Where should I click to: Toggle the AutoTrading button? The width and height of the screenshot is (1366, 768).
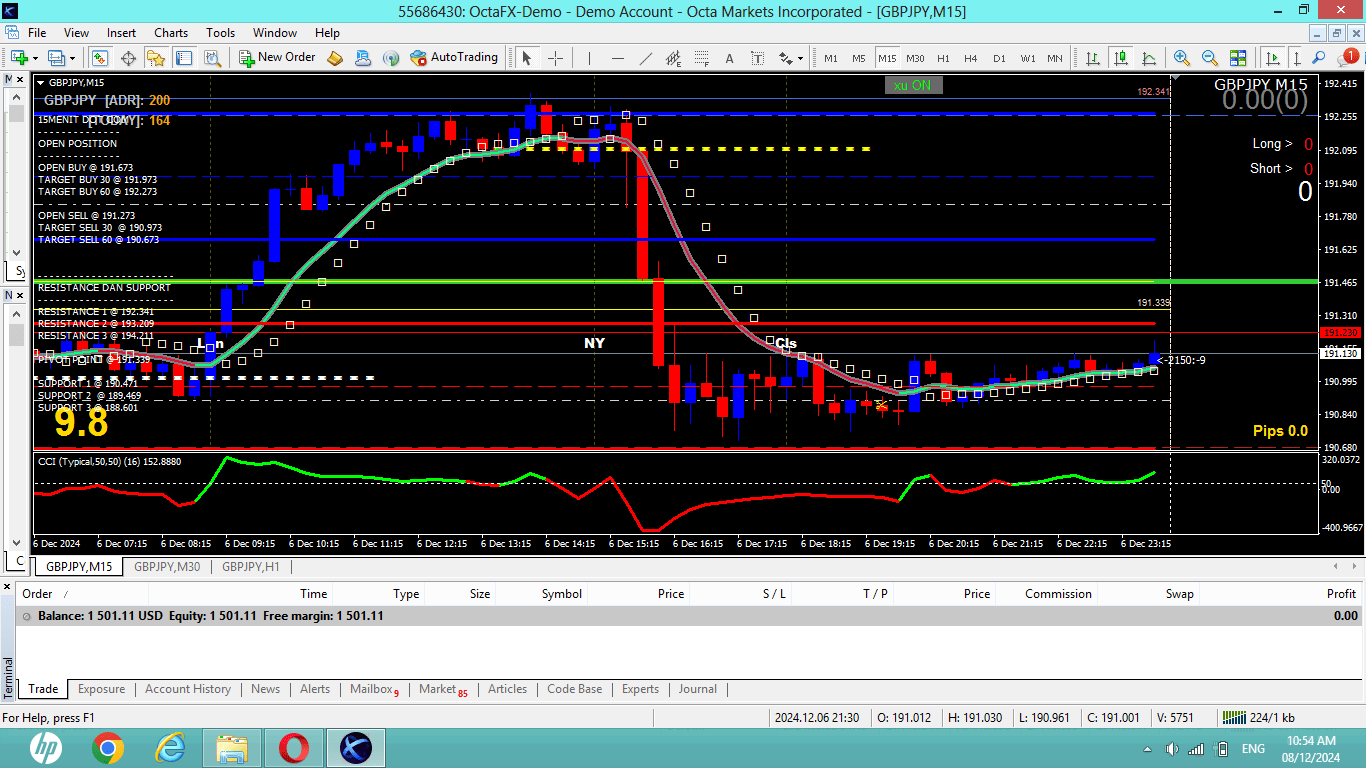[454, 58]
